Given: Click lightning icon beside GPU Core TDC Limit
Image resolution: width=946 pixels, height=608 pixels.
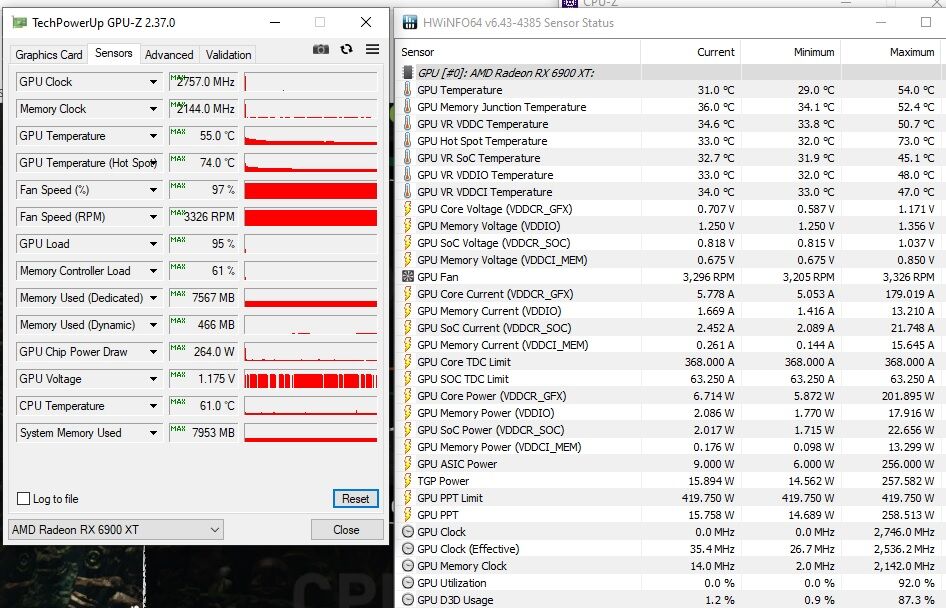Looking at the screenshot, I should [x=408, y=362].
